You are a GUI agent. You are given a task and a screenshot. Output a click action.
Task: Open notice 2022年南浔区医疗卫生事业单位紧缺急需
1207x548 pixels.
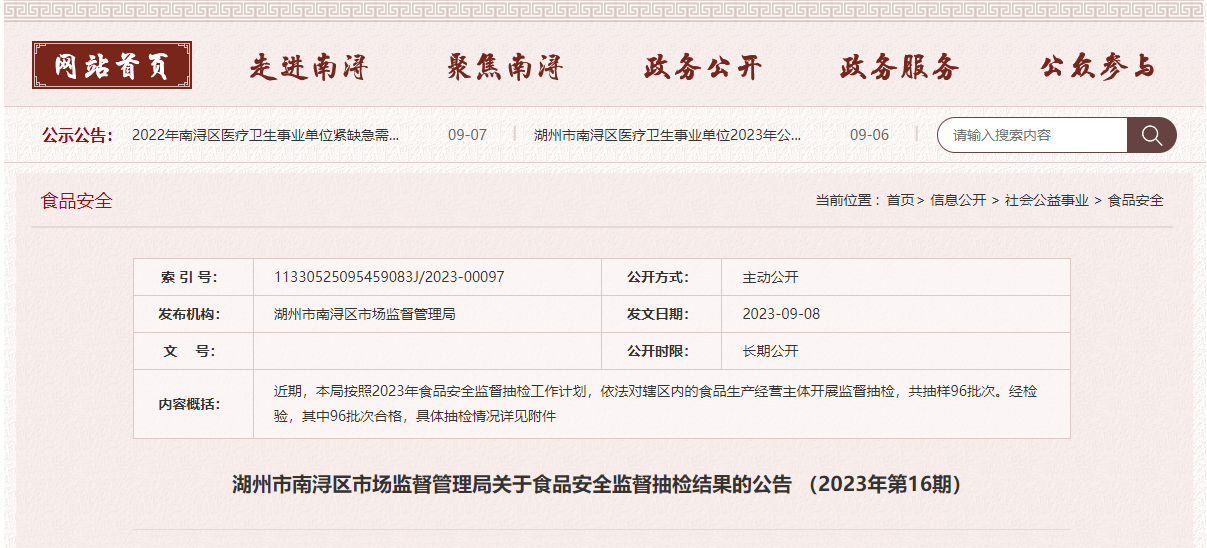tap(266, 135)
